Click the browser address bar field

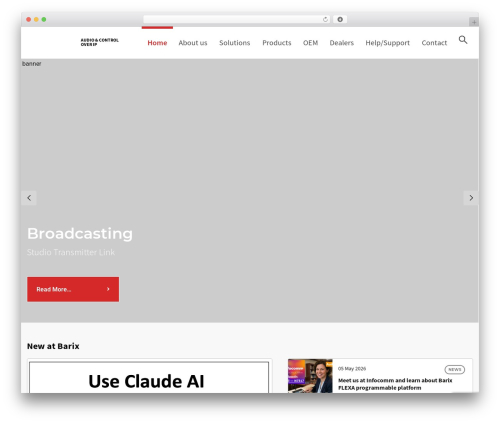[236, 20]
